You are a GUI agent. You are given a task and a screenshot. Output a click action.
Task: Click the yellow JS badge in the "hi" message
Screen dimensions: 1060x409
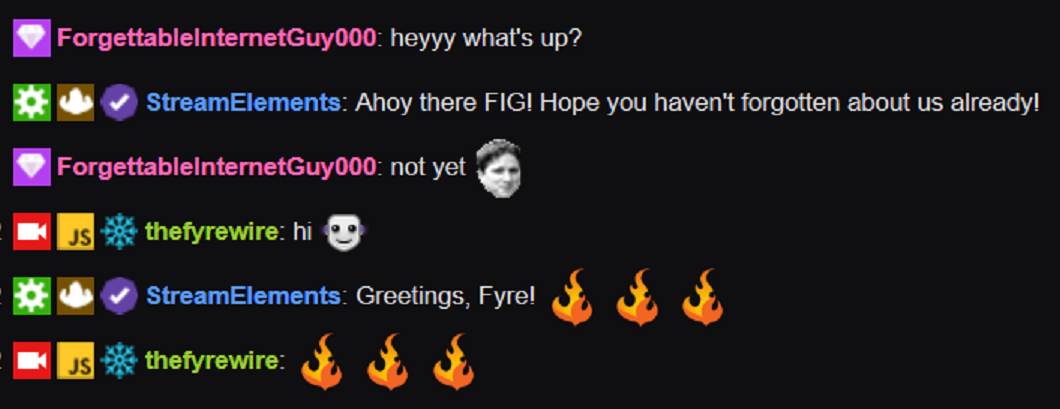(x=75, y=232)
